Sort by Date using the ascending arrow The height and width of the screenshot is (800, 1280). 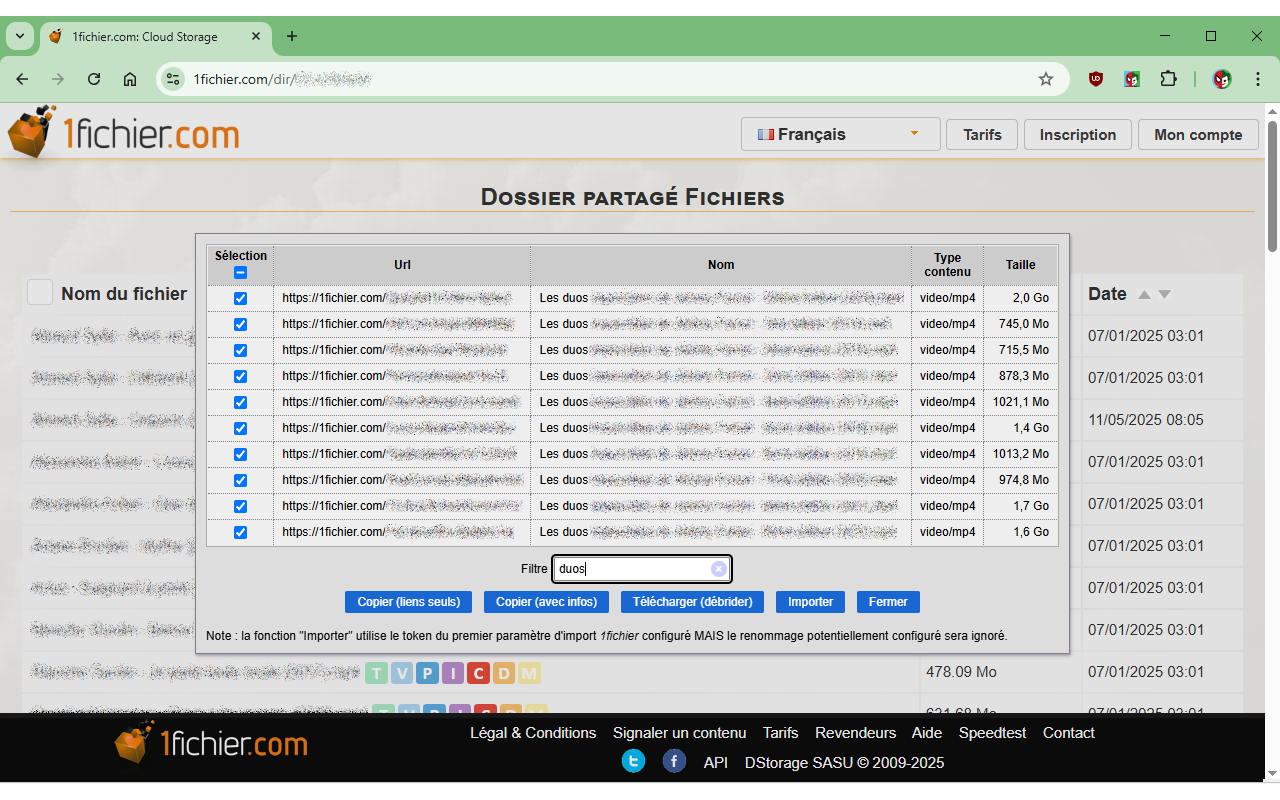[x=1146, y=293]
